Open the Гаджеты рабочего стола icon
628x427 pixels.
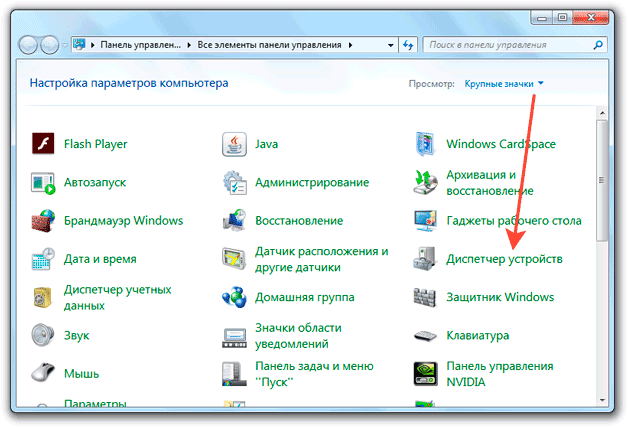pyautogui.click(x=425, y=221)
